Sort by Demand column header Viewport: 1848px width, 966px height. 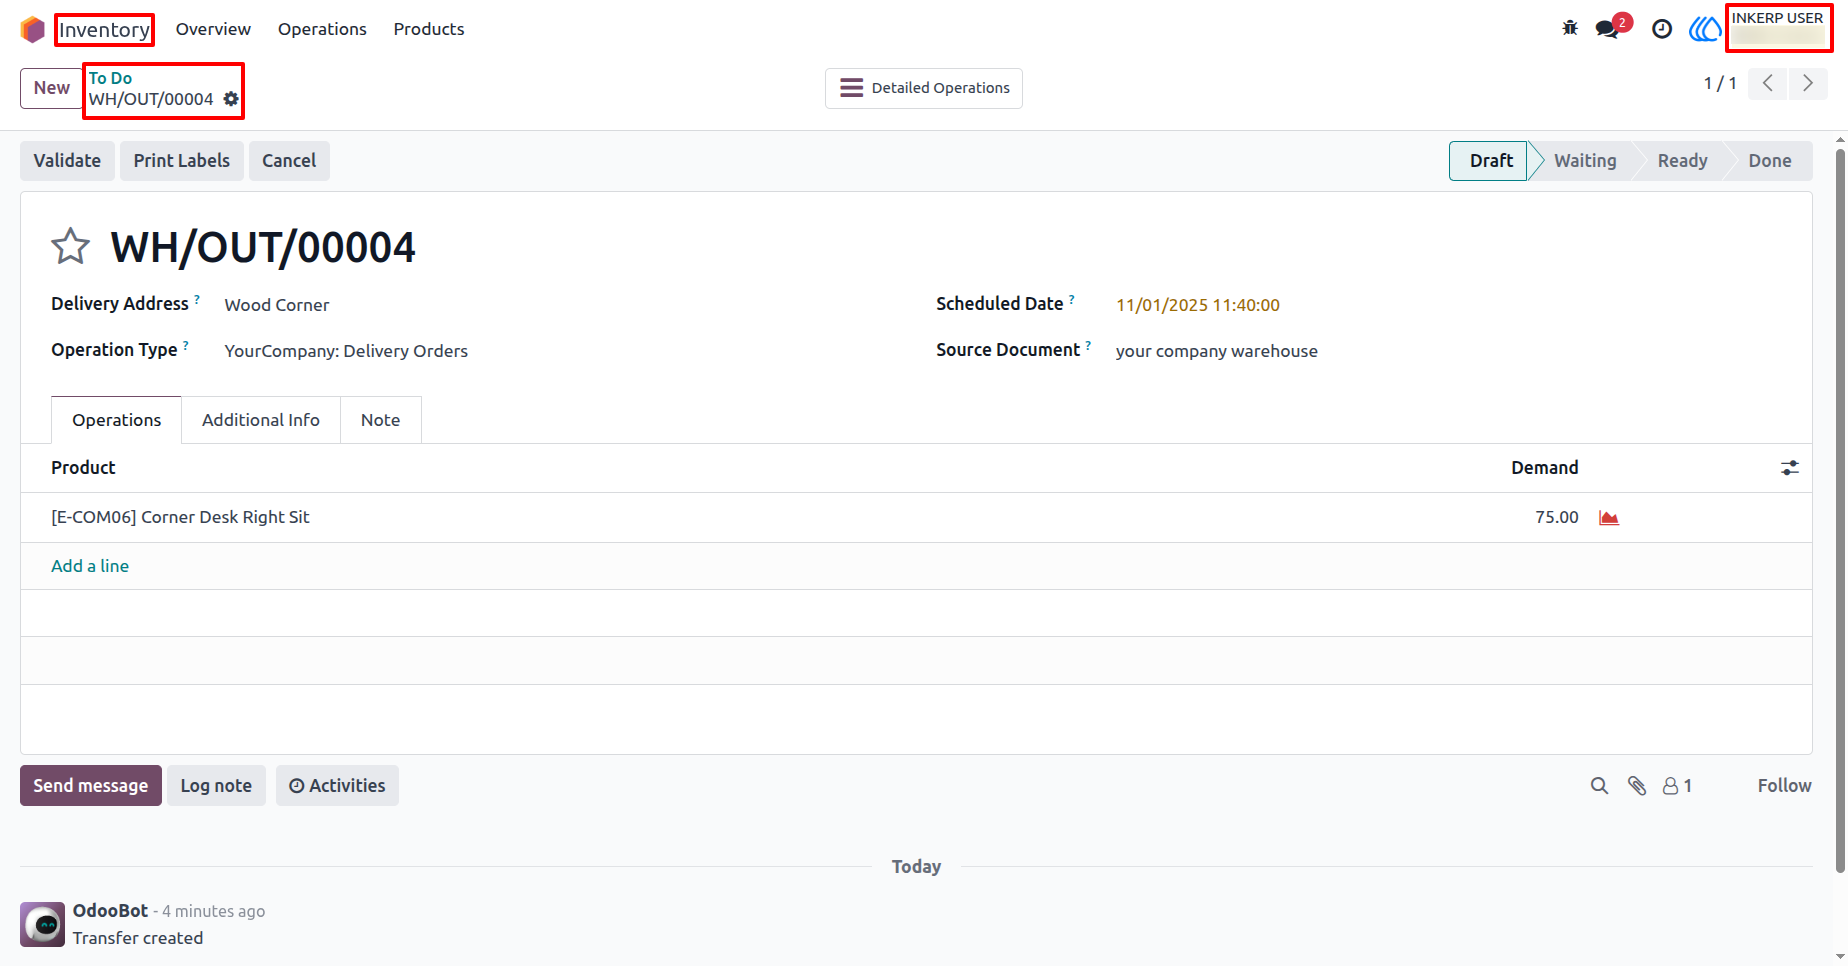1544,468
